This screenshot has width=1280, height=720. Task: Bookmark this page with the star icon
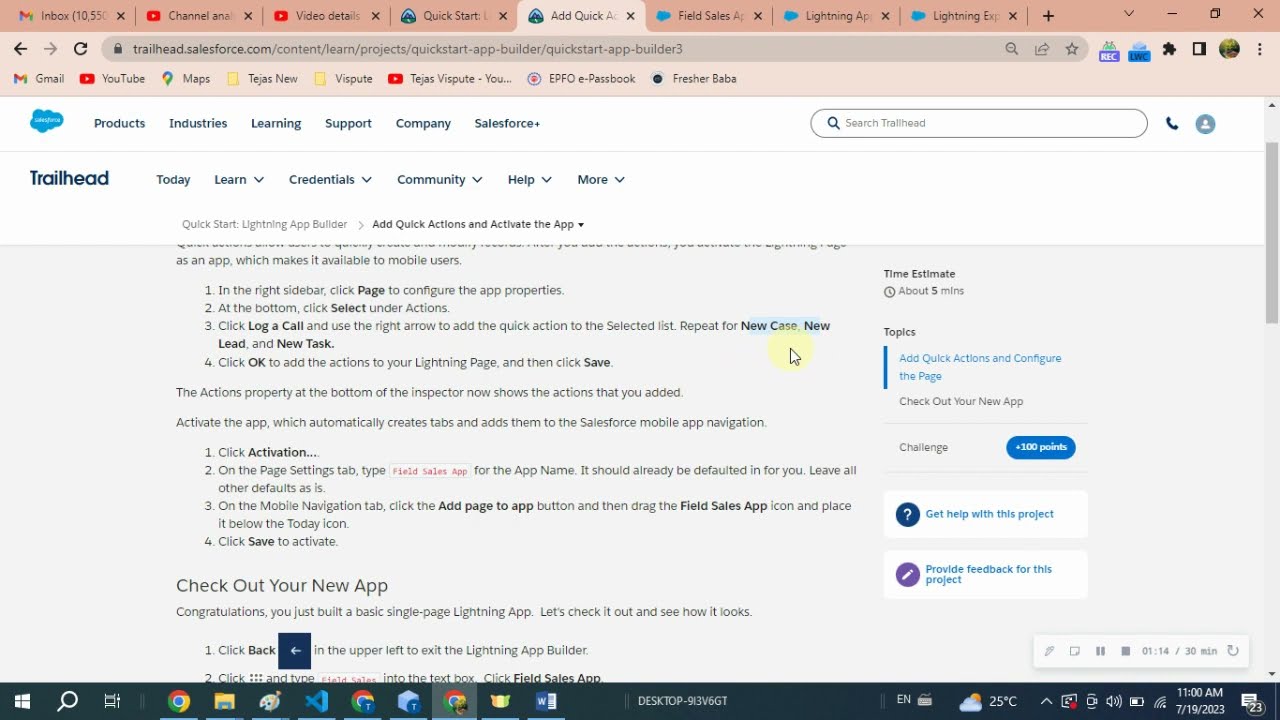(x=1072, y=49)
